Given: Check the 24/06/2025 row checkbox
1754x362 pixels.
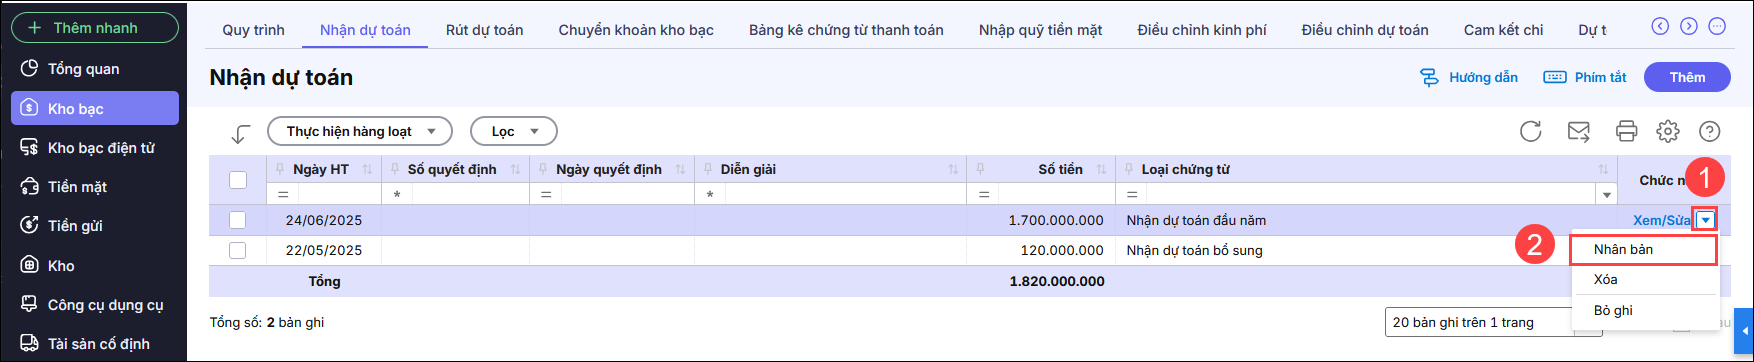Looking at the screenshot, I should [x=237, y=220].
